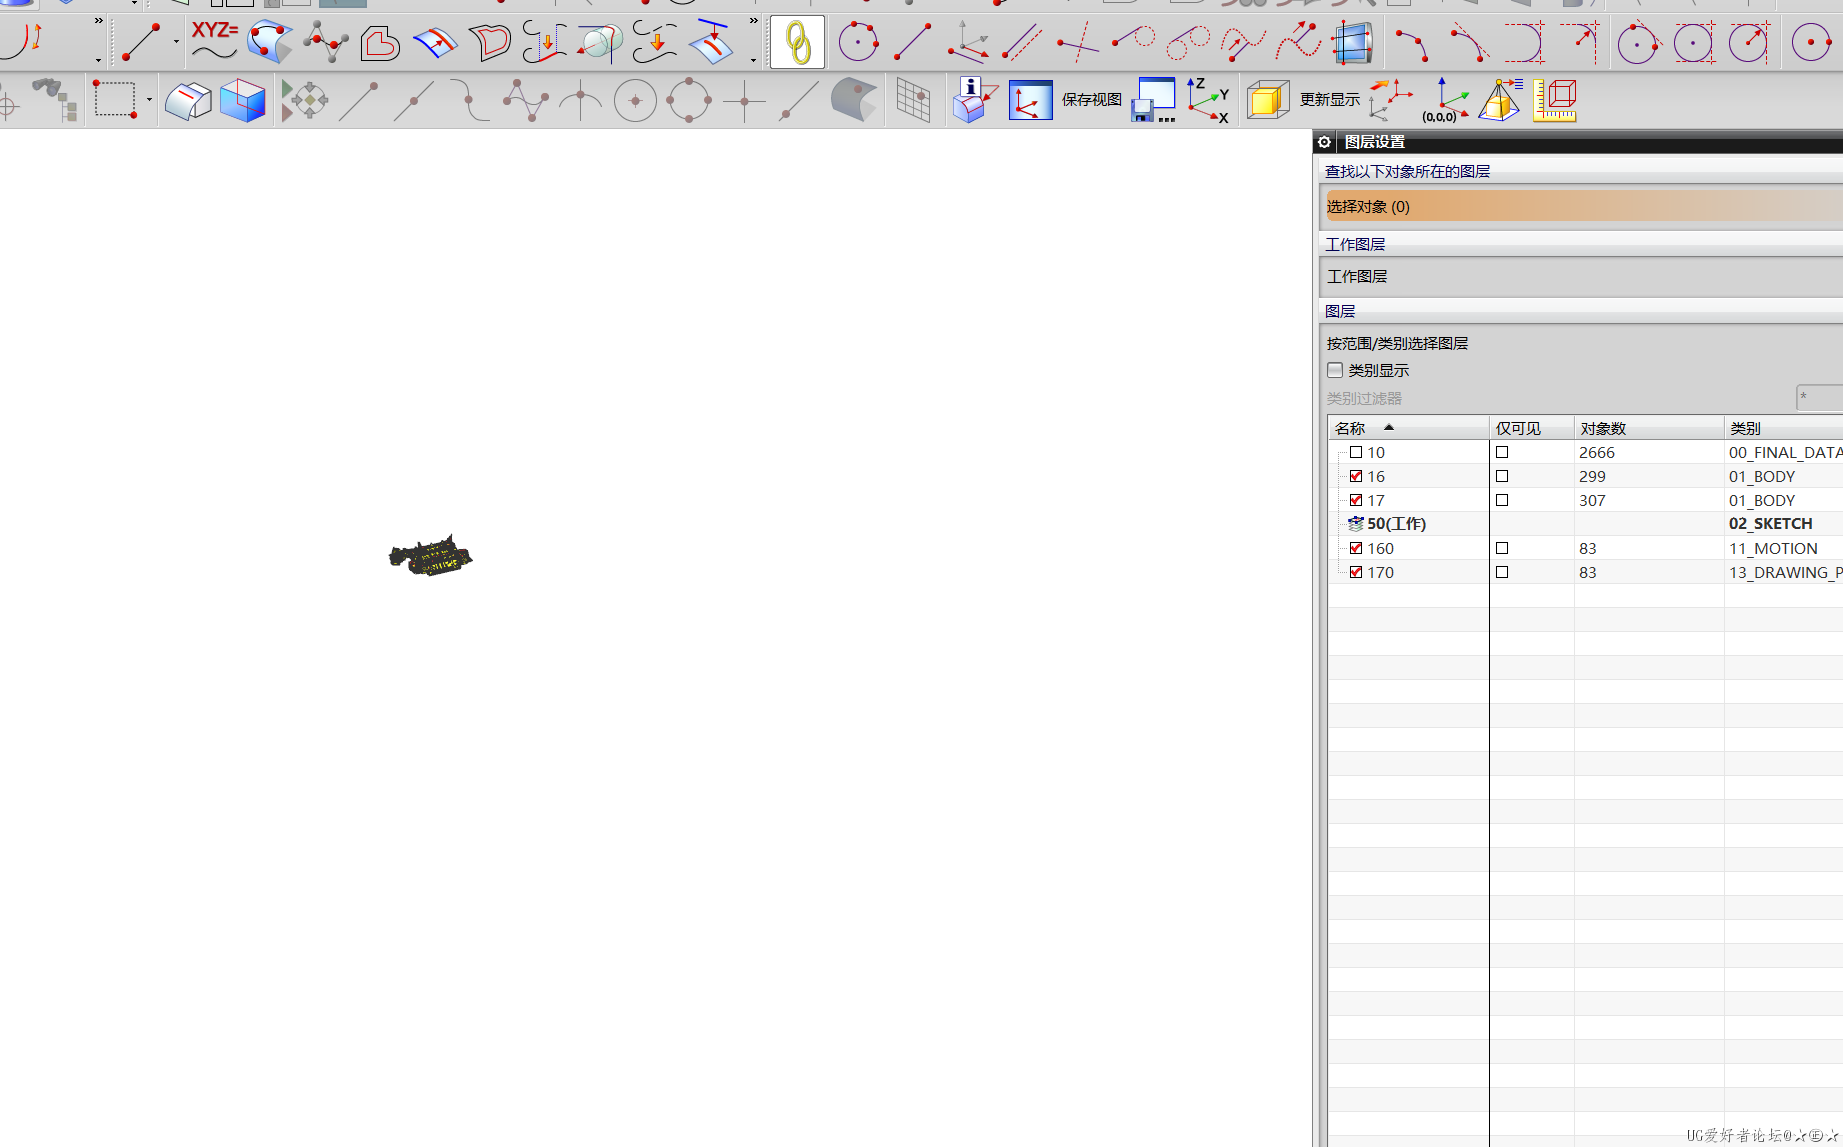The image size is (1843, 1147).
Task: Open the rectangle selection dropdown arrow
Action: [149, 100]
